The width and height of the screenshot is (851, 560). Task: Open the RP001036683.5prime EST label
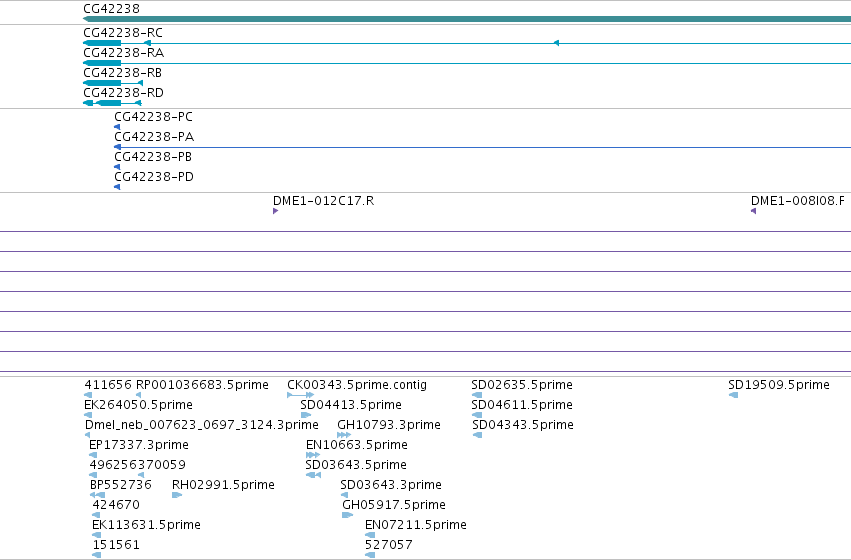click(202, 385)
